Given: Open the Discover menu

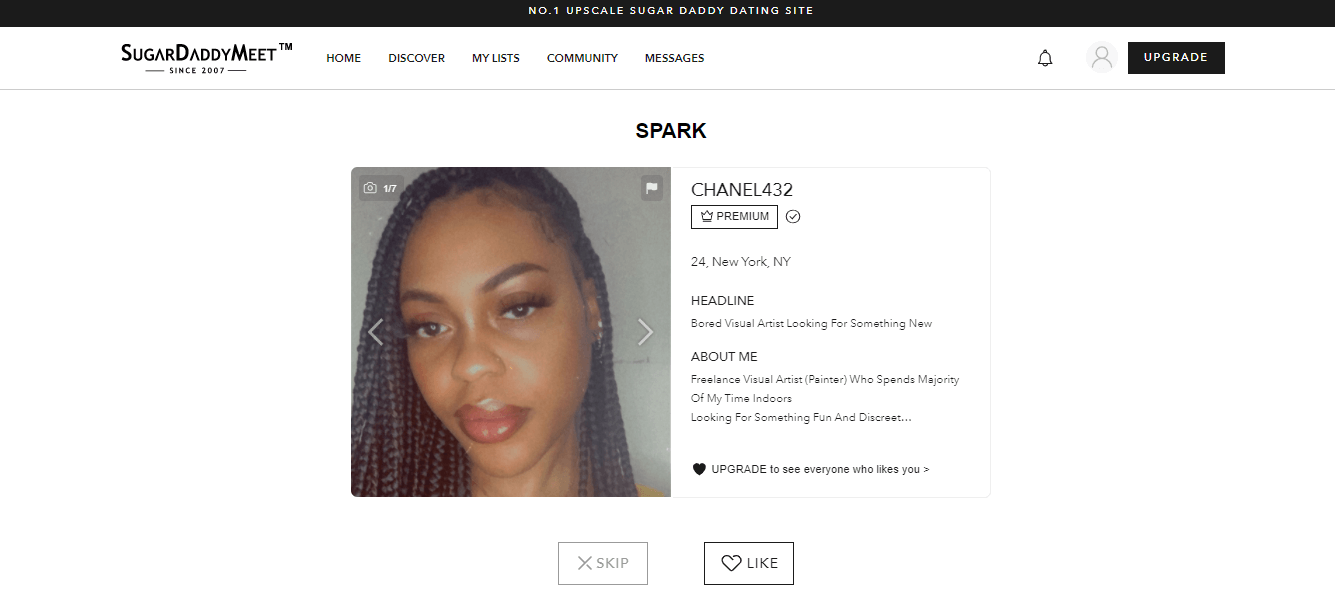Looking at the screenshot, I should [x=416, y=58].
